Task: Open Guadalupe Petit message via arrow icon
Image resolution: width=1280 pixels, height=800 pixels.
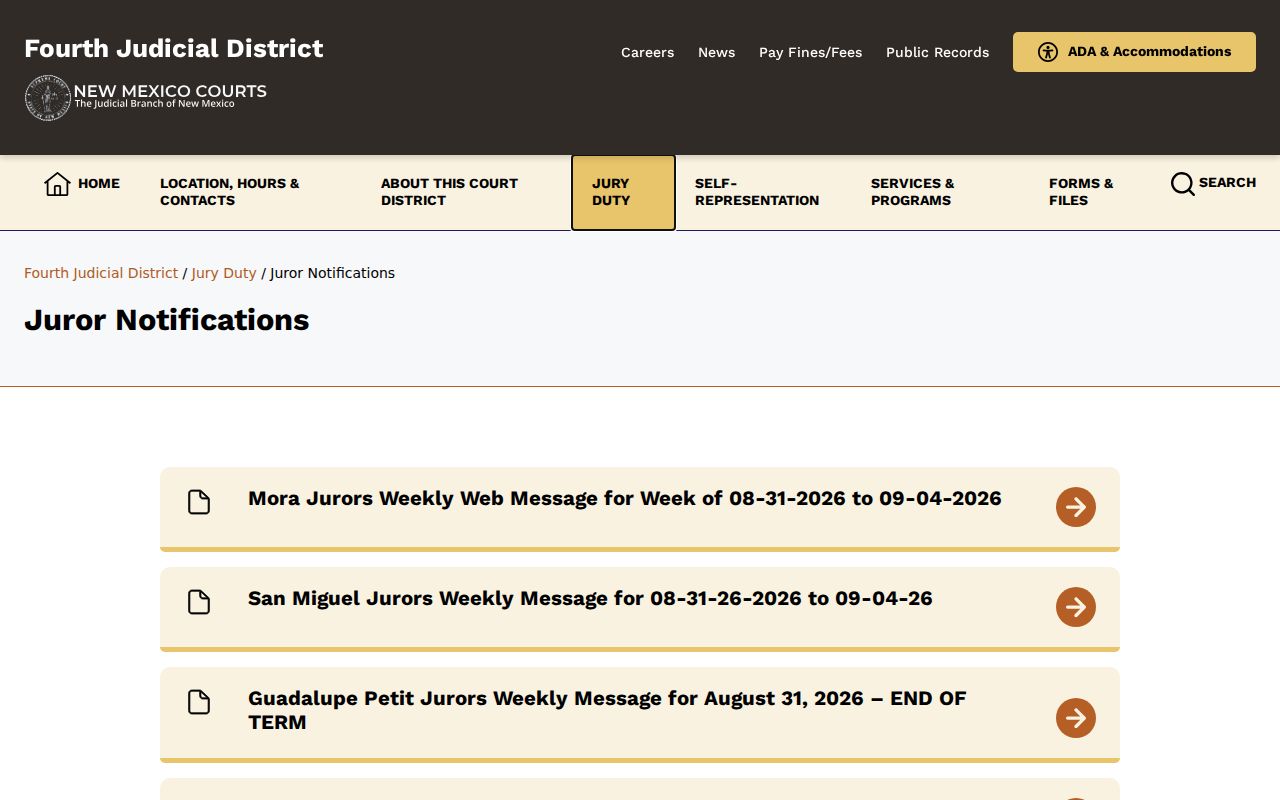Action: tap(1076, 718)
